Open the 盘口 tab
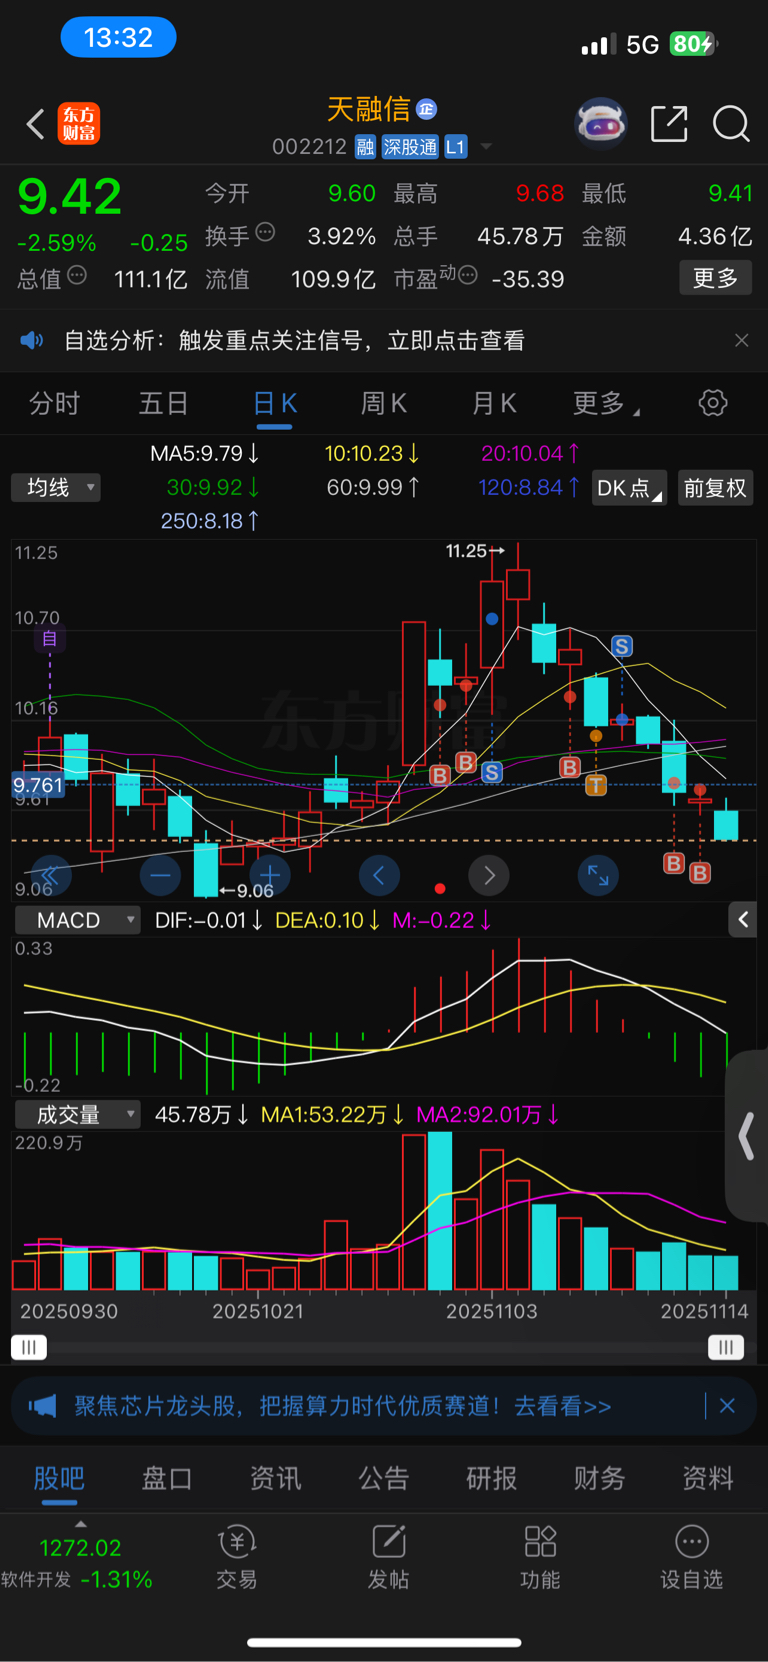The height and width of the screenshot is (1662, 768). tap(167, 1478)
